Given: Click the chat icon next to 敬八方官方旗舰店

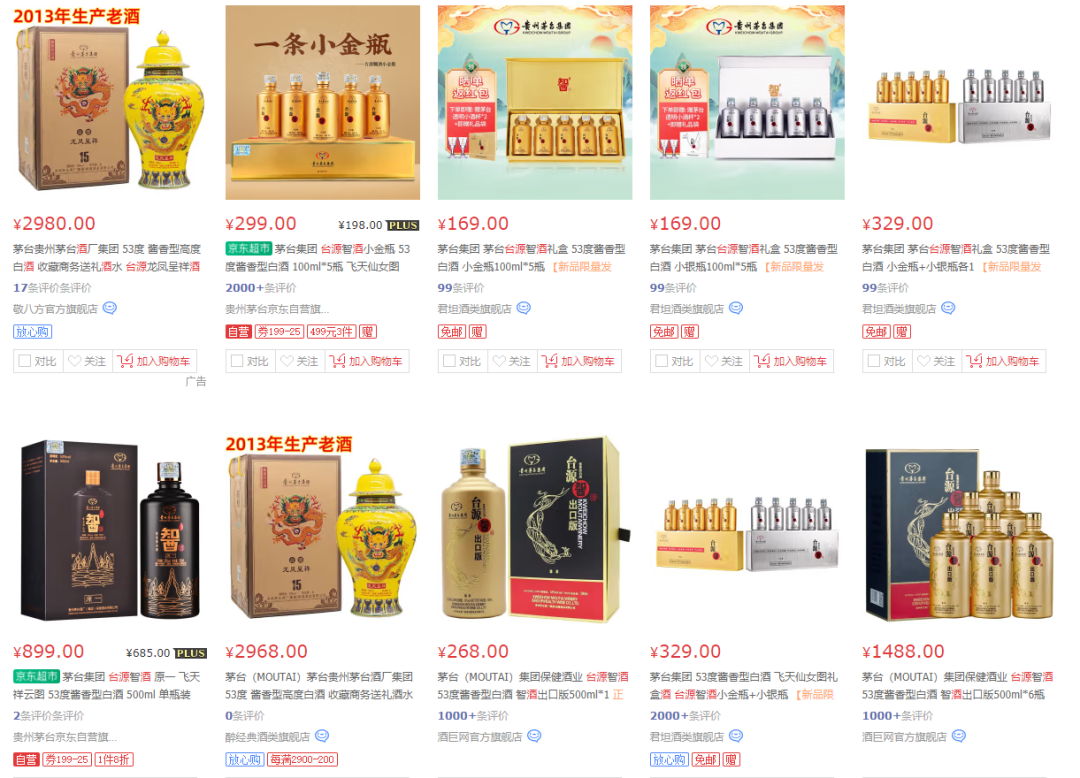Looking at the screenshot, I should [110, 308].
